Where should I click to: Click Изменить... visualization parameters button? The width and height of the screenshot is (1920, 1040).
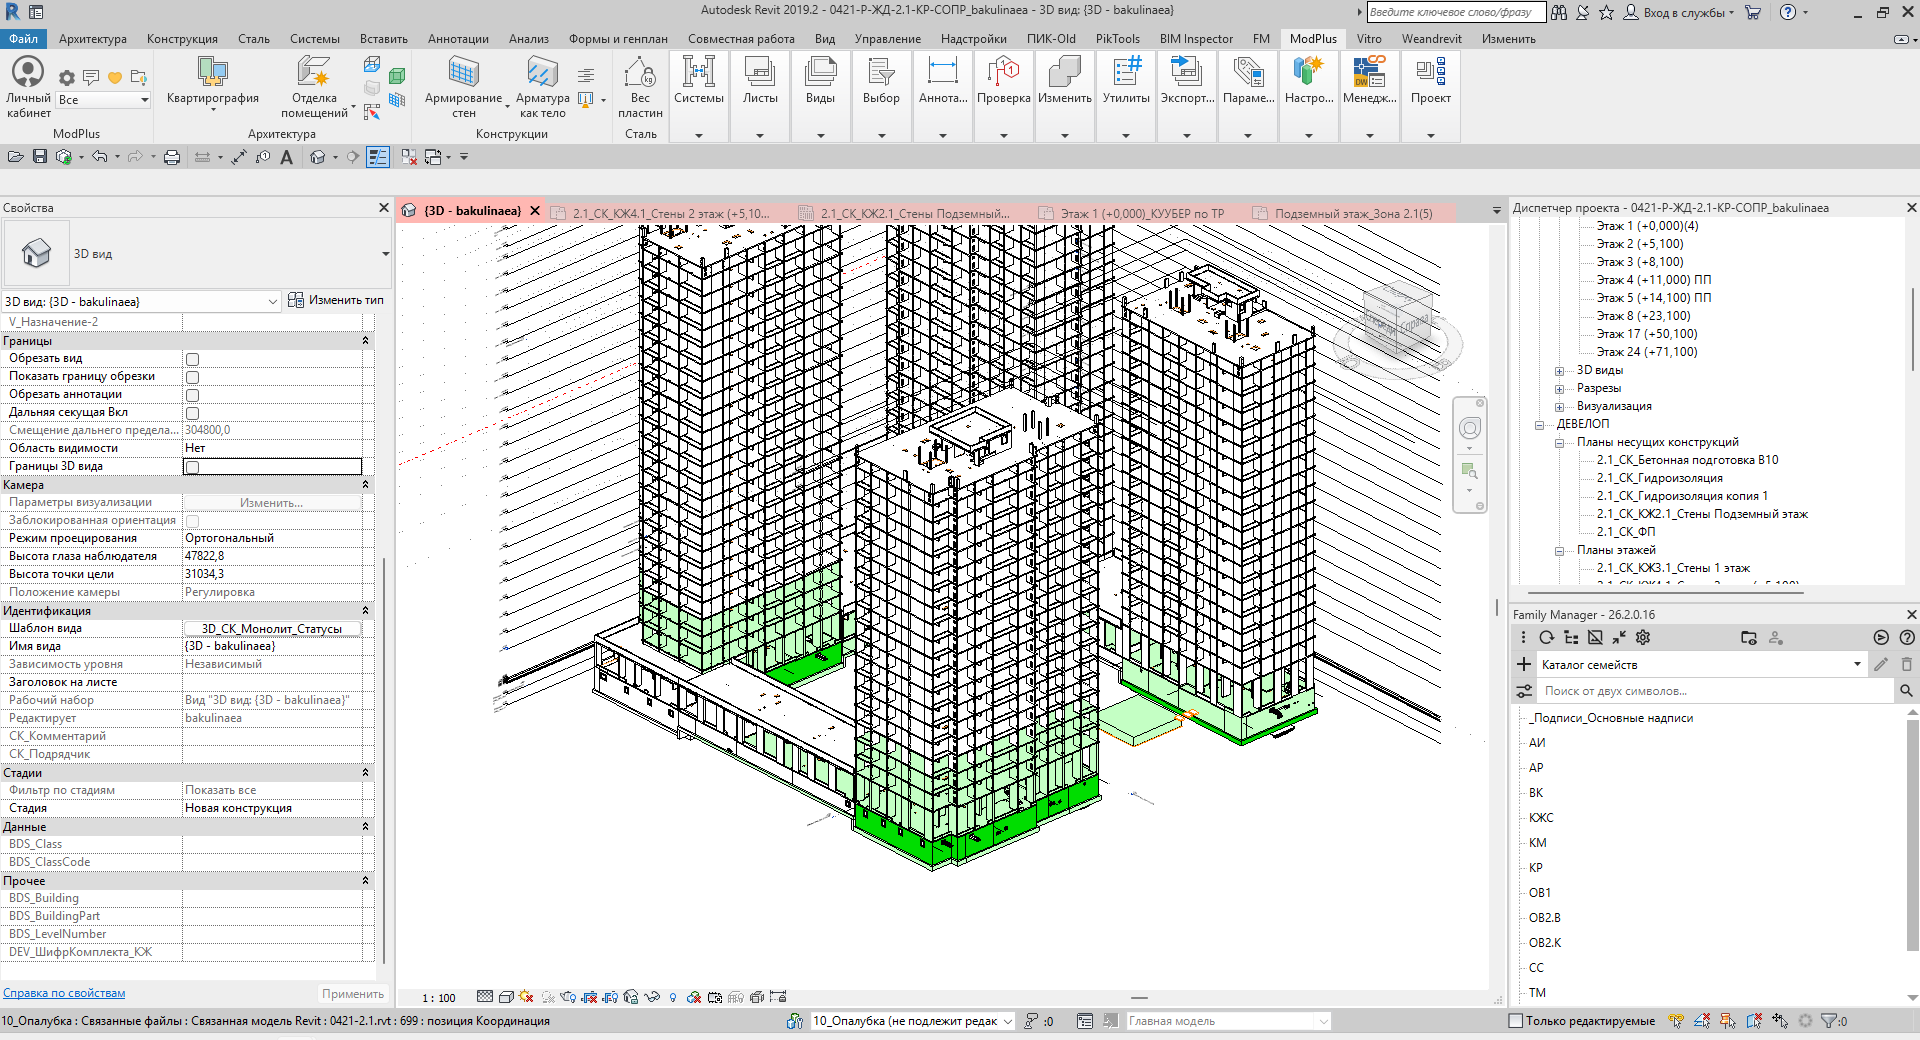[271, 503]
